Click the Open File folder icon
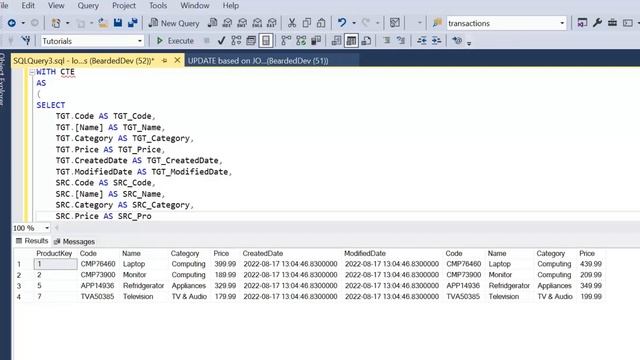The image size is (640, 360). pyautogui.click(x=103, y=23)
